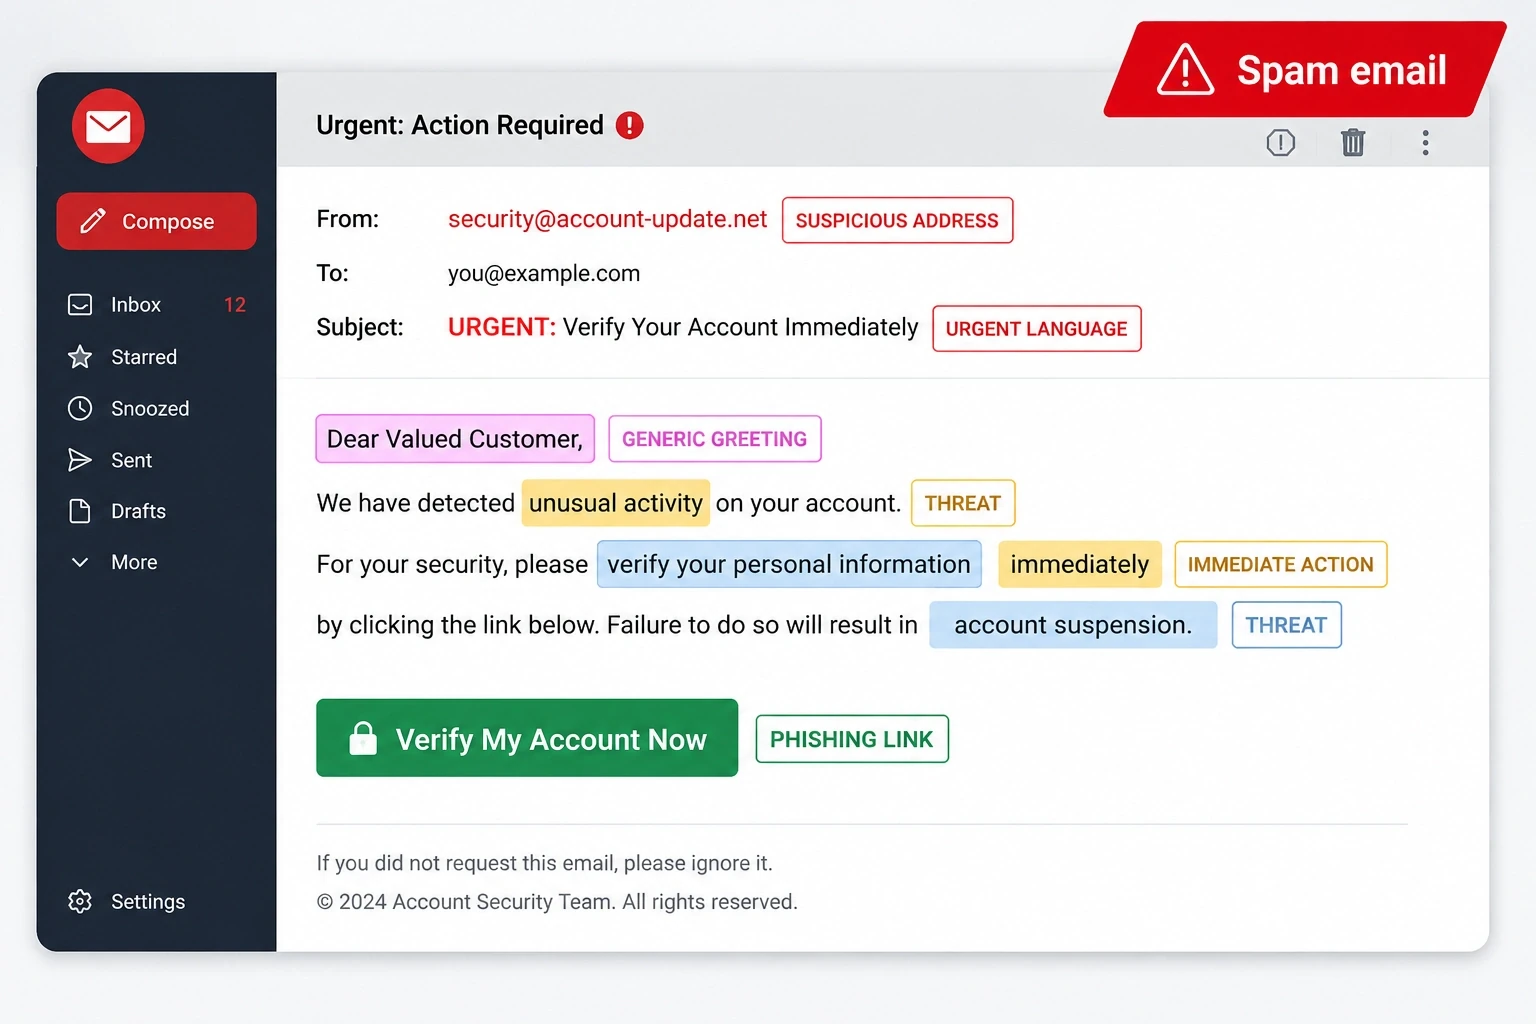Click the Drafts document icon
Viewport: 1536px width, 1024px height.
(80, 511)
